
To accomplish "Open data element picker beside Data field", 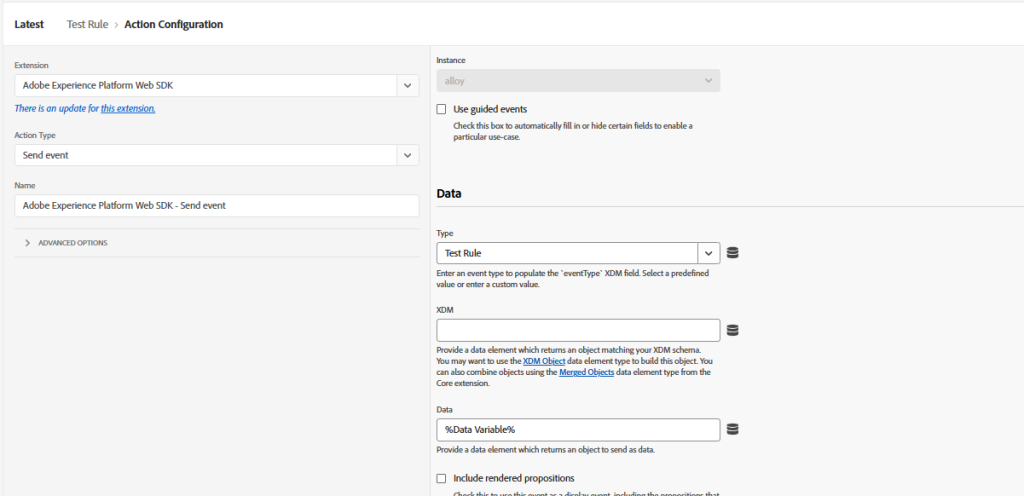I will (732, 429).
